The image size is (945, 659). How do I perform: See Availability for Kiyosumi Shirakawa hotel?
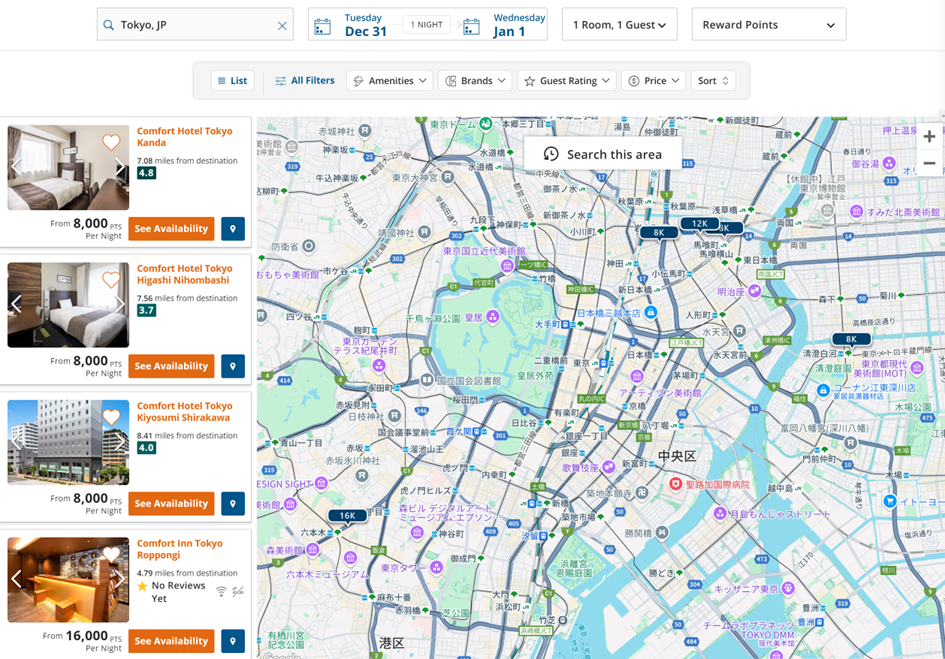[x=171, y=503]
